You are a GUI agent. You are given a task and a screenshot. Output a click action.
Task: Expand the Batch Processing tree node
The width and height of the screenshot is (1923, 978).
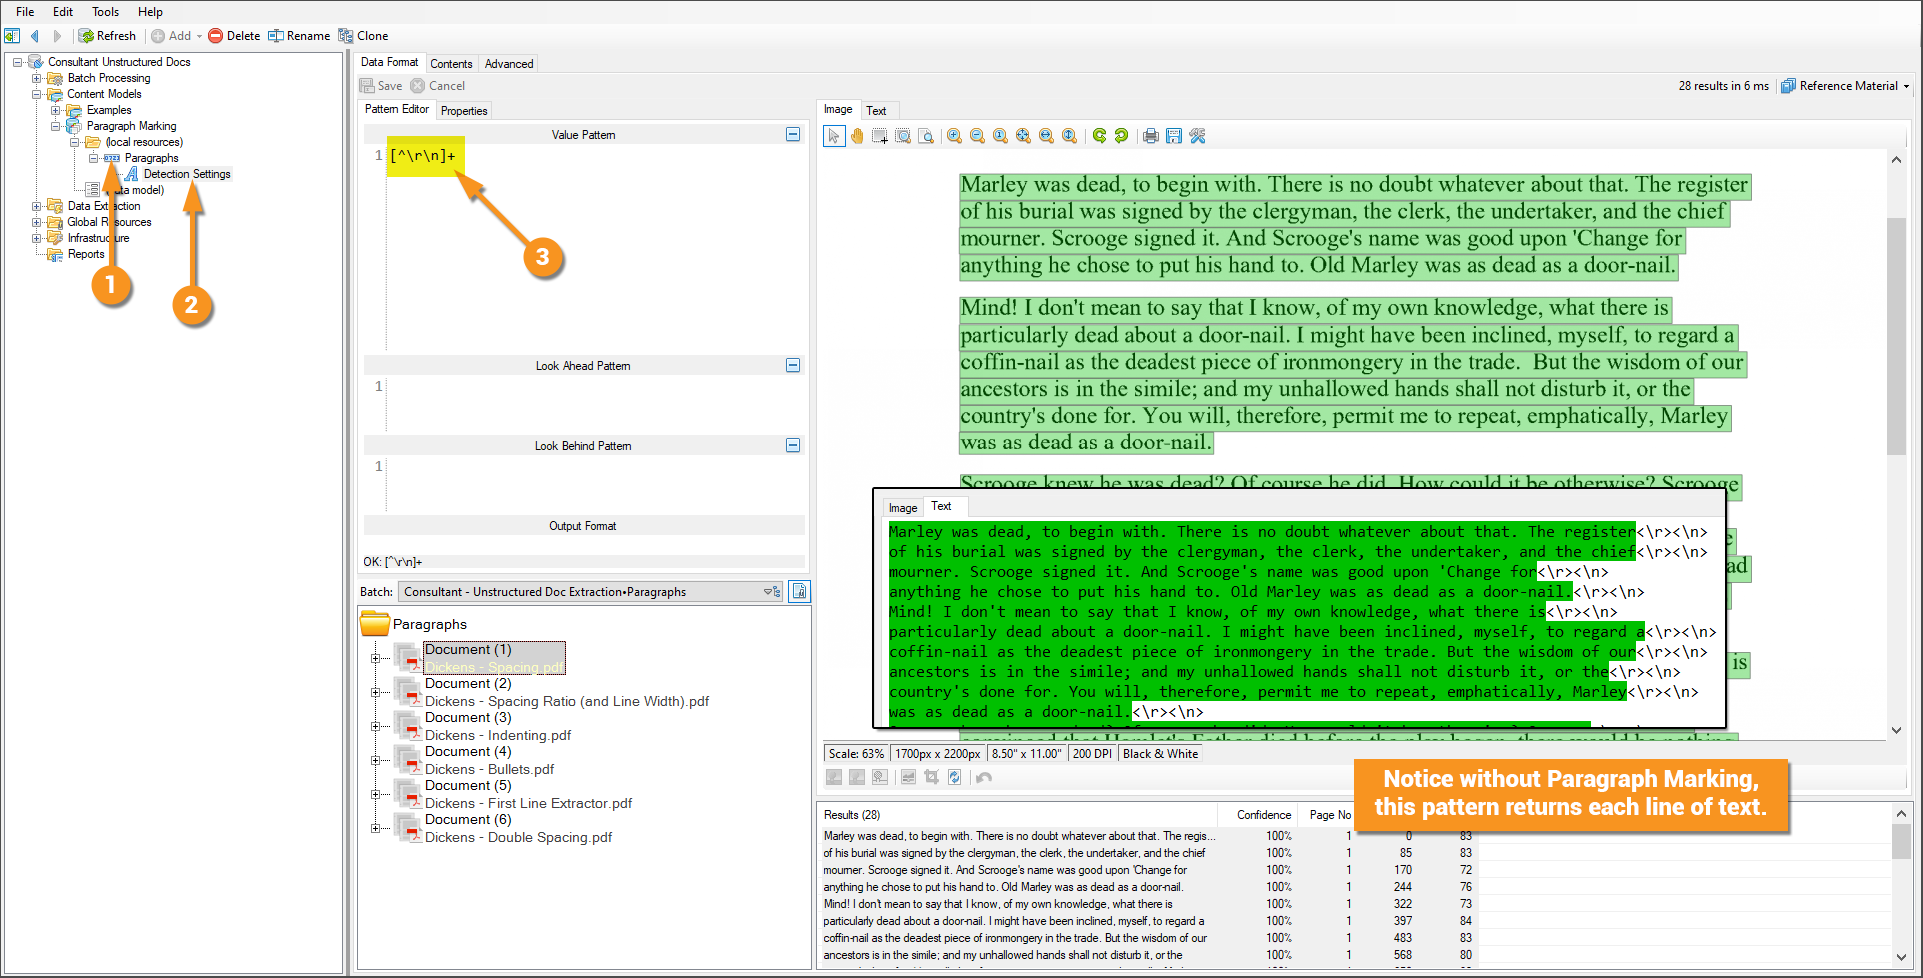click(x=36, y=78)
